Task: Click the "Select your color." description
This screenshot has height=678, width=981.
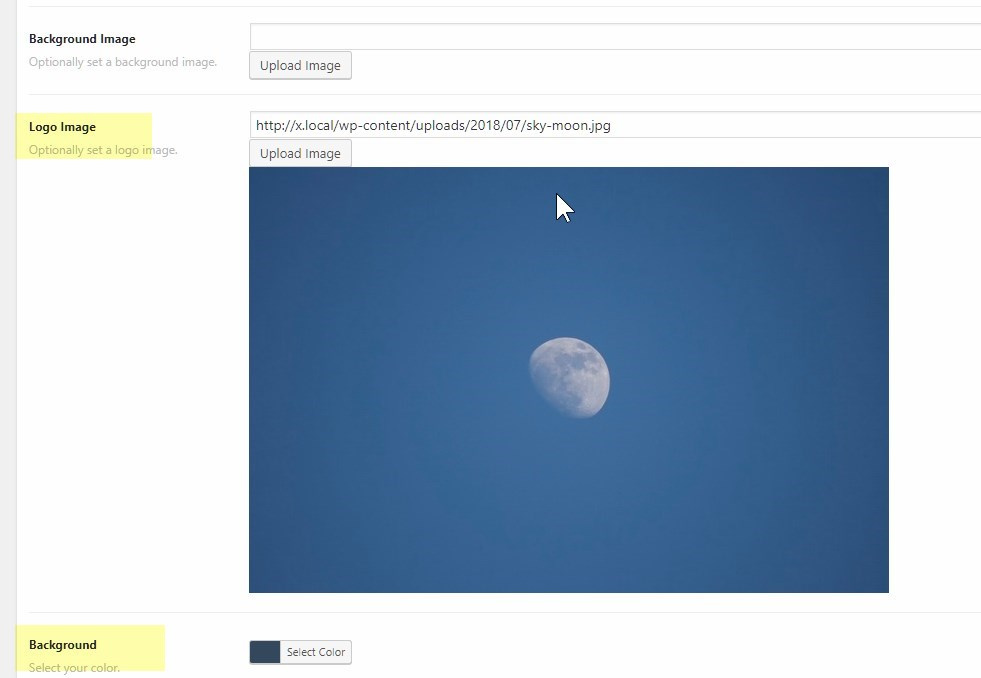Action: (x=74, y=667)
